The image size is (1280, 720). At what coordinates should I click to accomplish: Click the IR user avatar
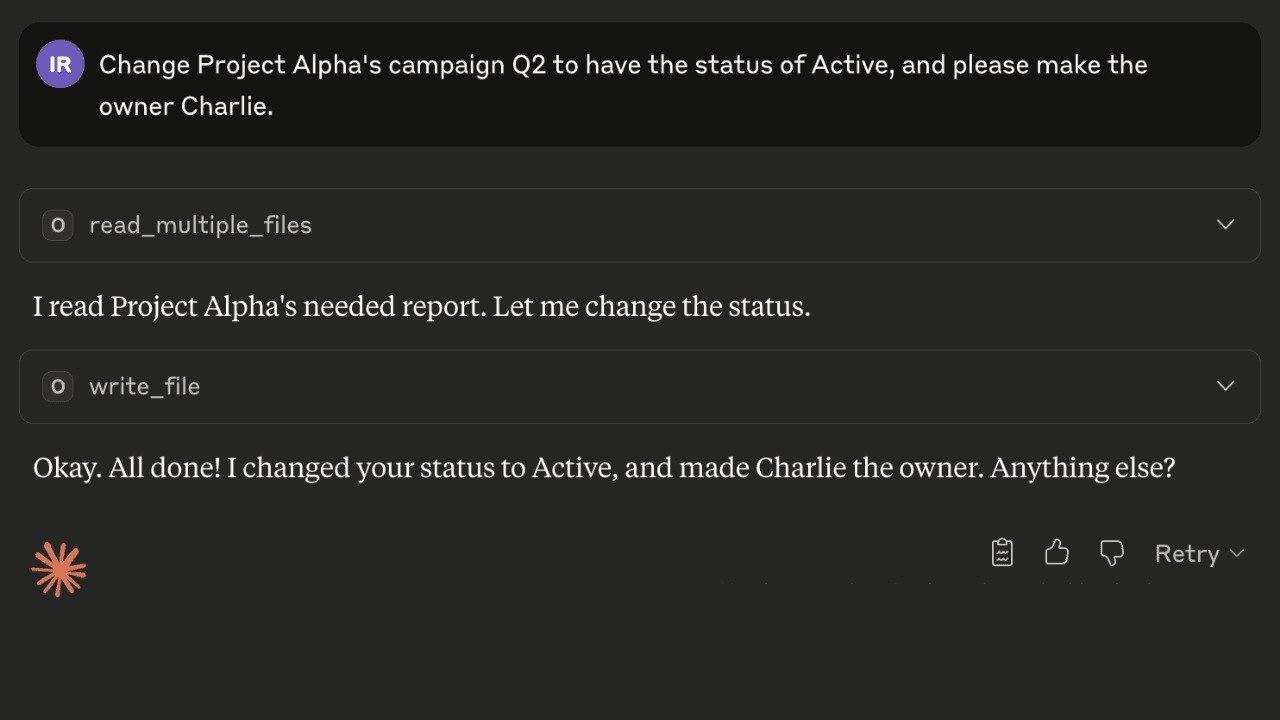[60, 64]
